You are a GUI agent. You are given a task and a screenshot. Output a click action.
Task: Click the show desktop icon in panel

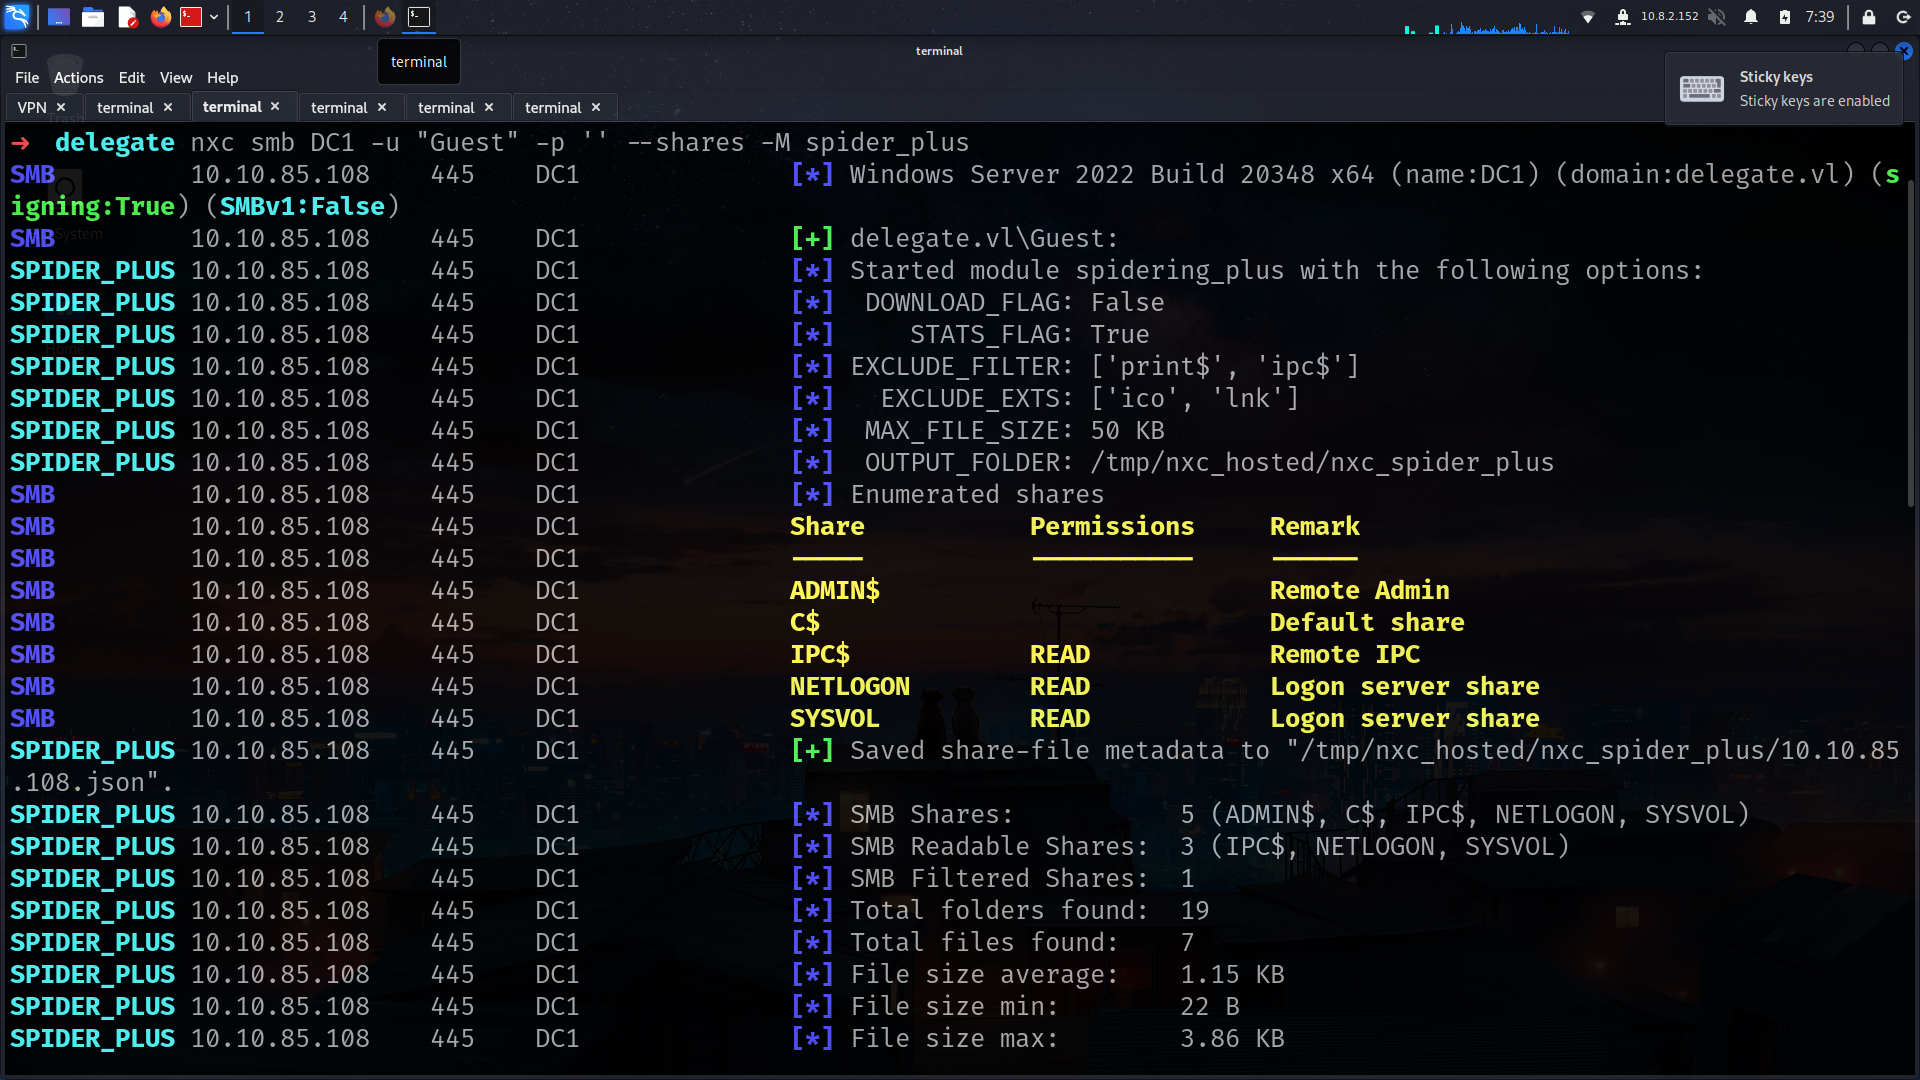[59, 17]
